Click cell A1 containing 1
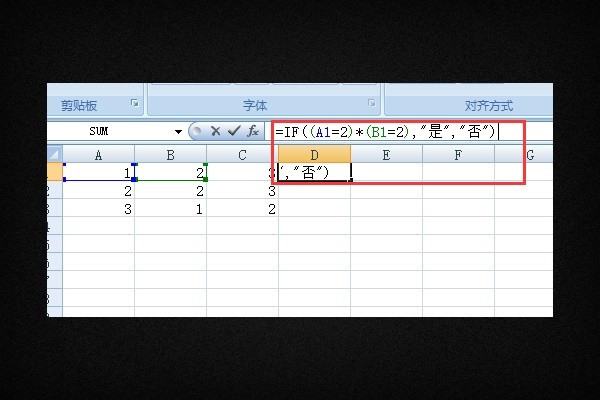 tap(98, 172)
